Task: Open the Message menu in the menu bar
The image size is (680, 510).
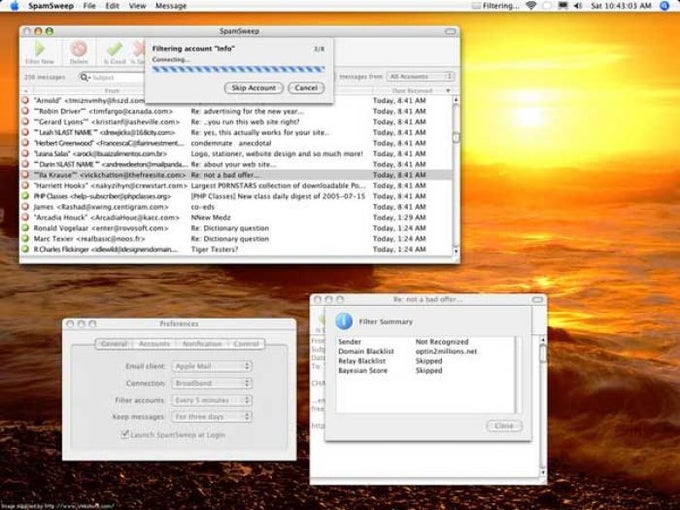Action: coord(171,6)
